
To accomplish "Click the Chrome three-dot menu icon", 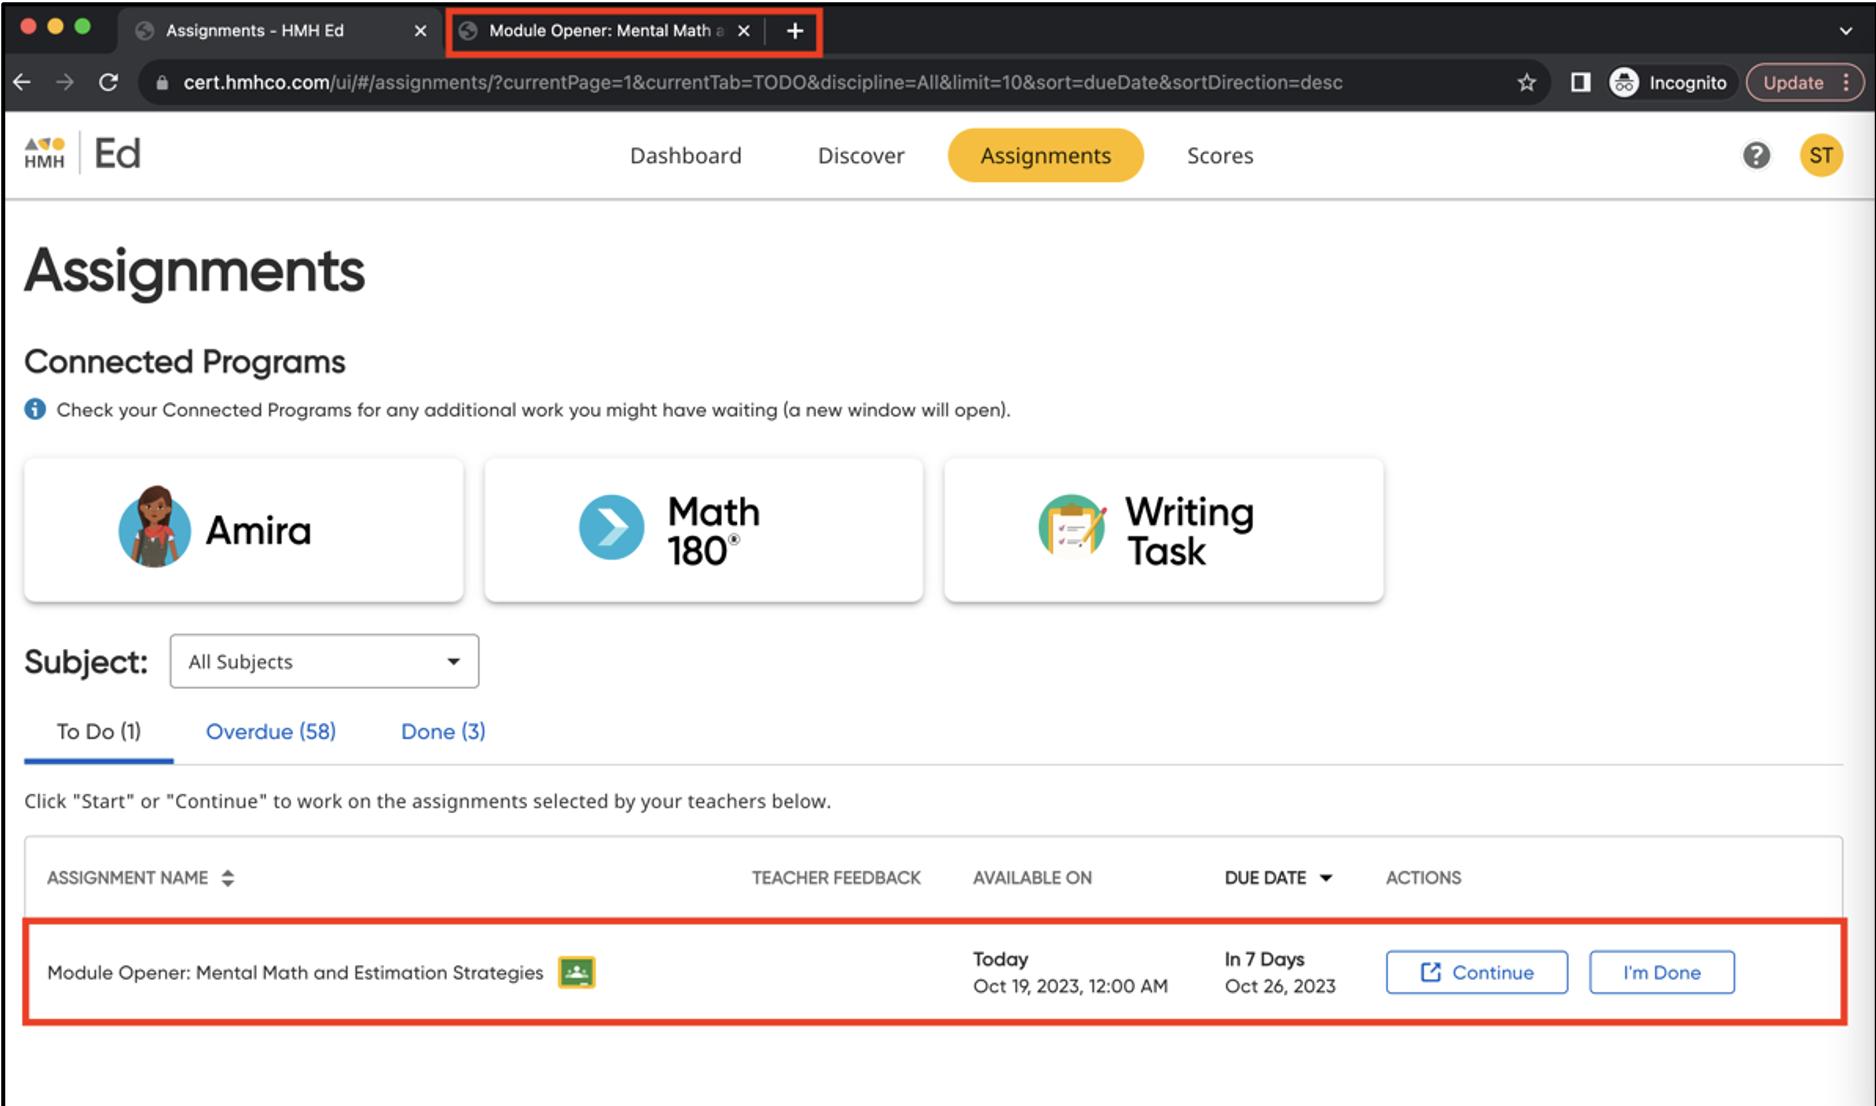I will coord(1846,83).
